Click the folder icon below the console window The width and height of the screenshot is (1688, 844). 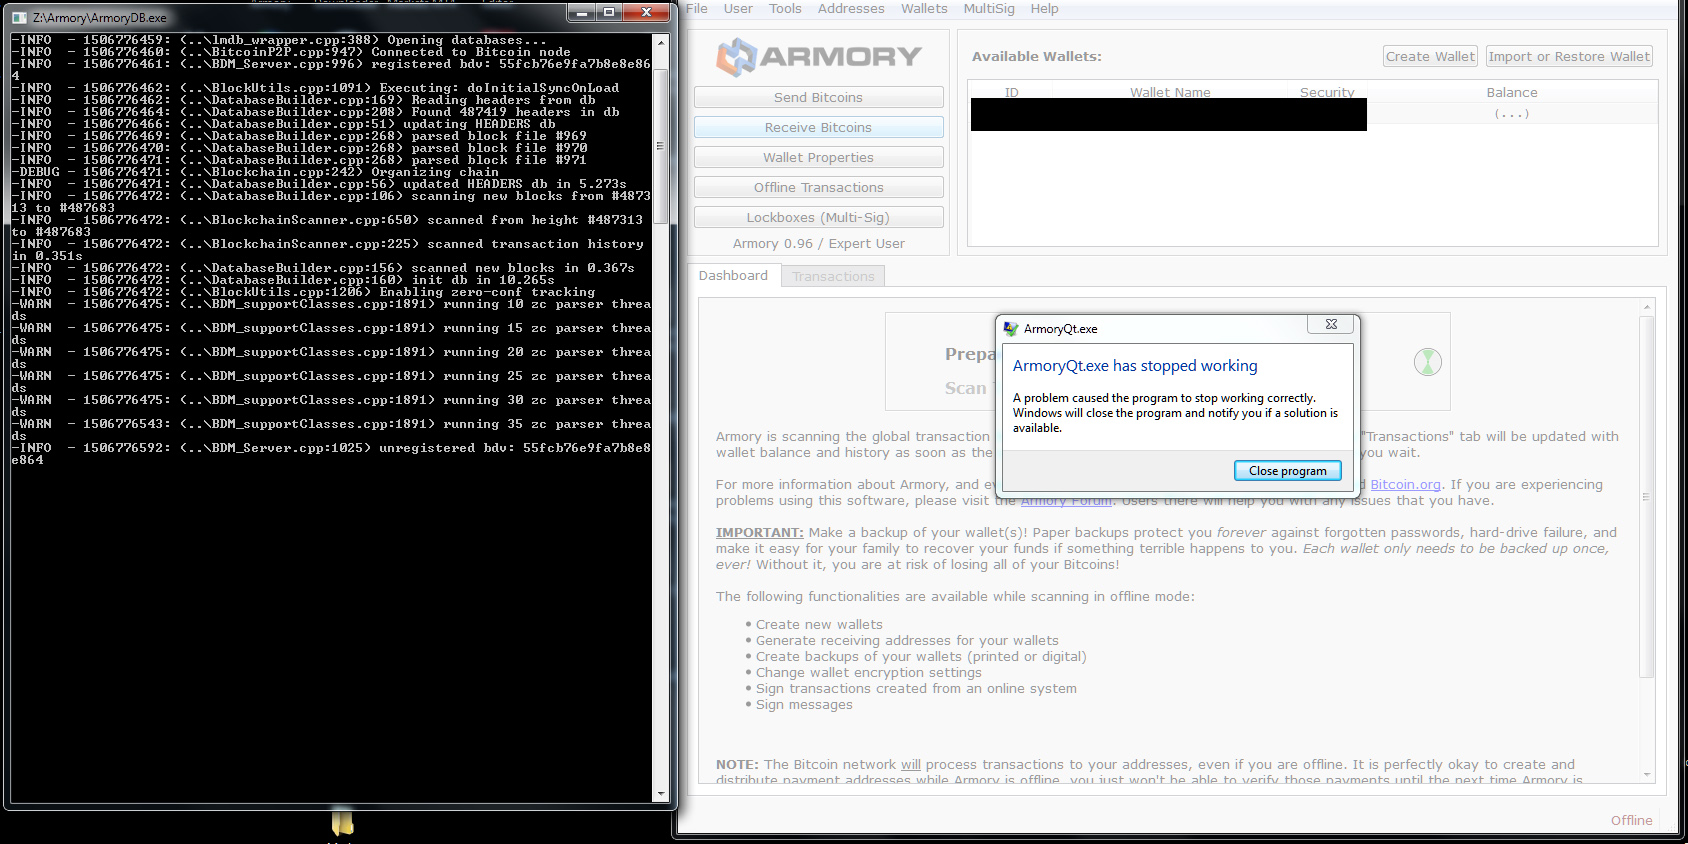(342, 822)
